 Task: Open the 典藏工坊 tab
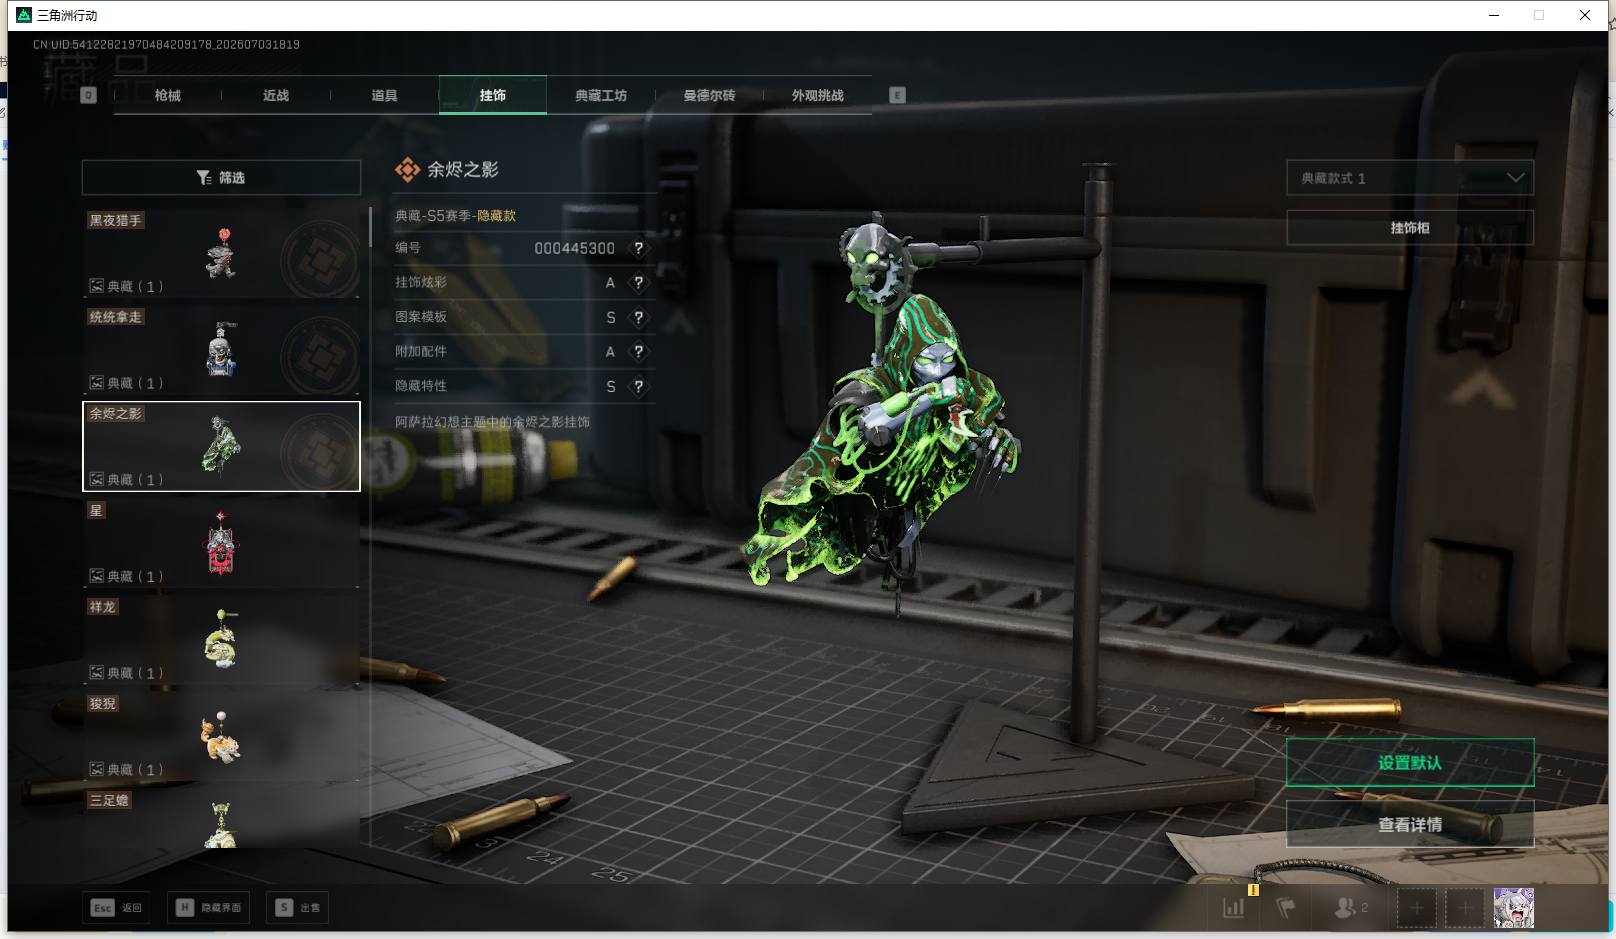601,95
